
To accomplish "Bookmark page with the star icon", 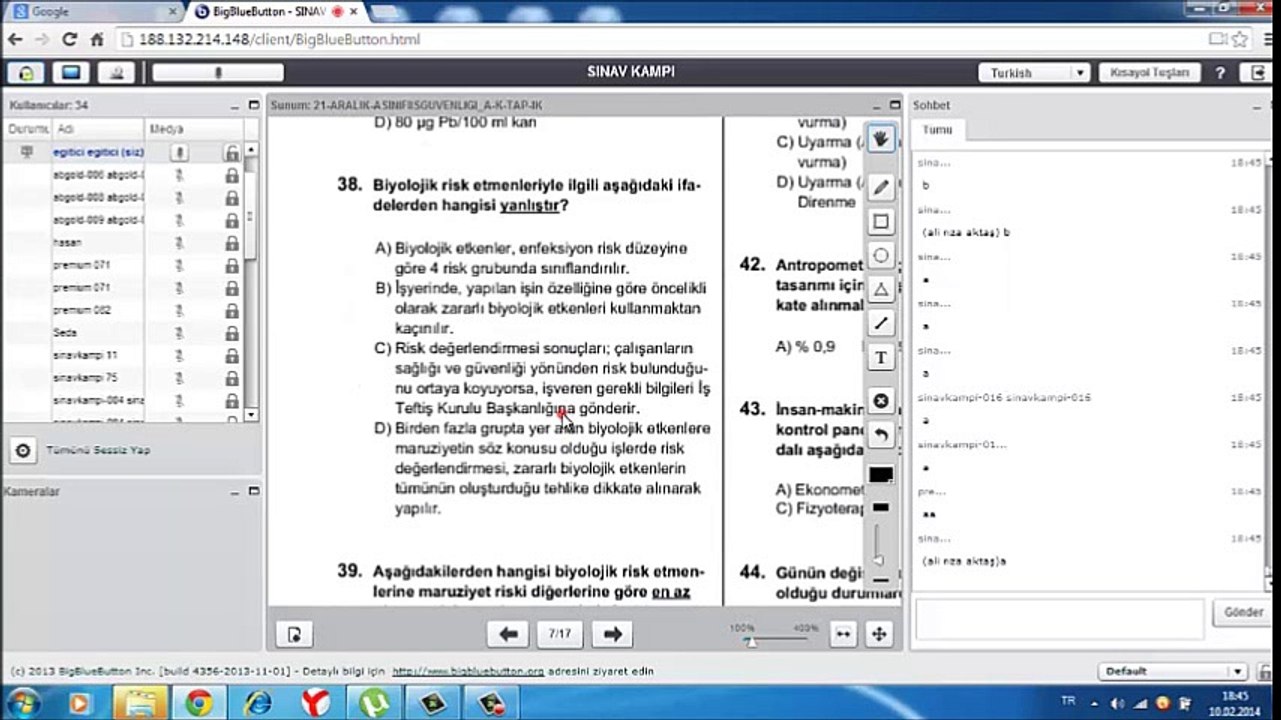I will [1240, 40].
